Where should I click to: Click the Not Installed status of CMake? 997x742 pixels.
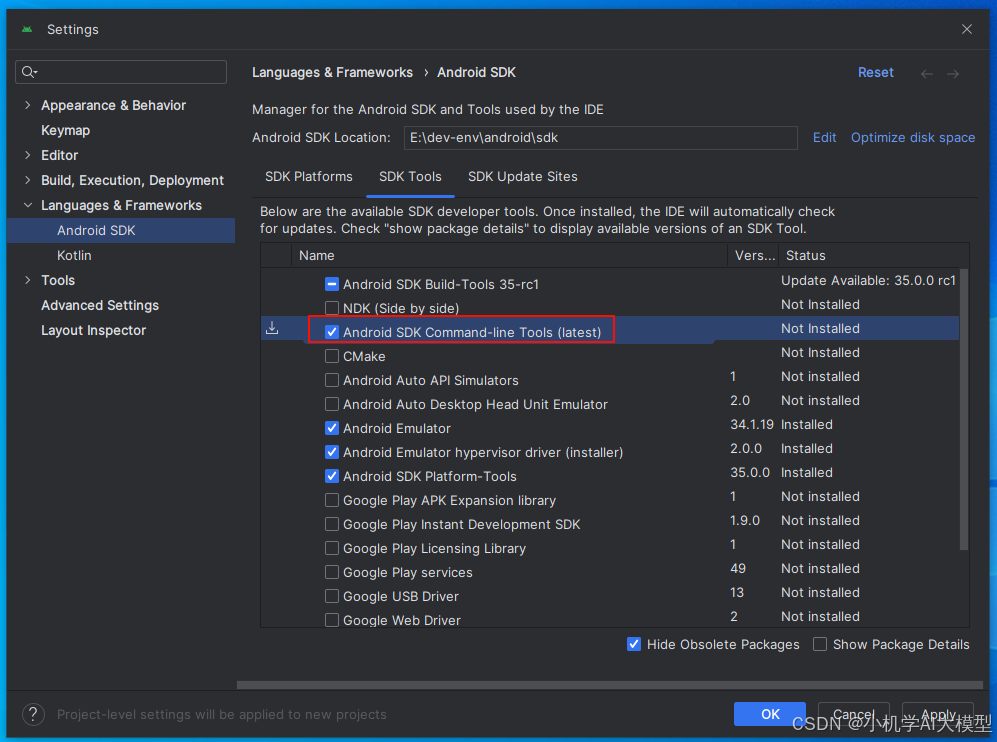point(820,353)
